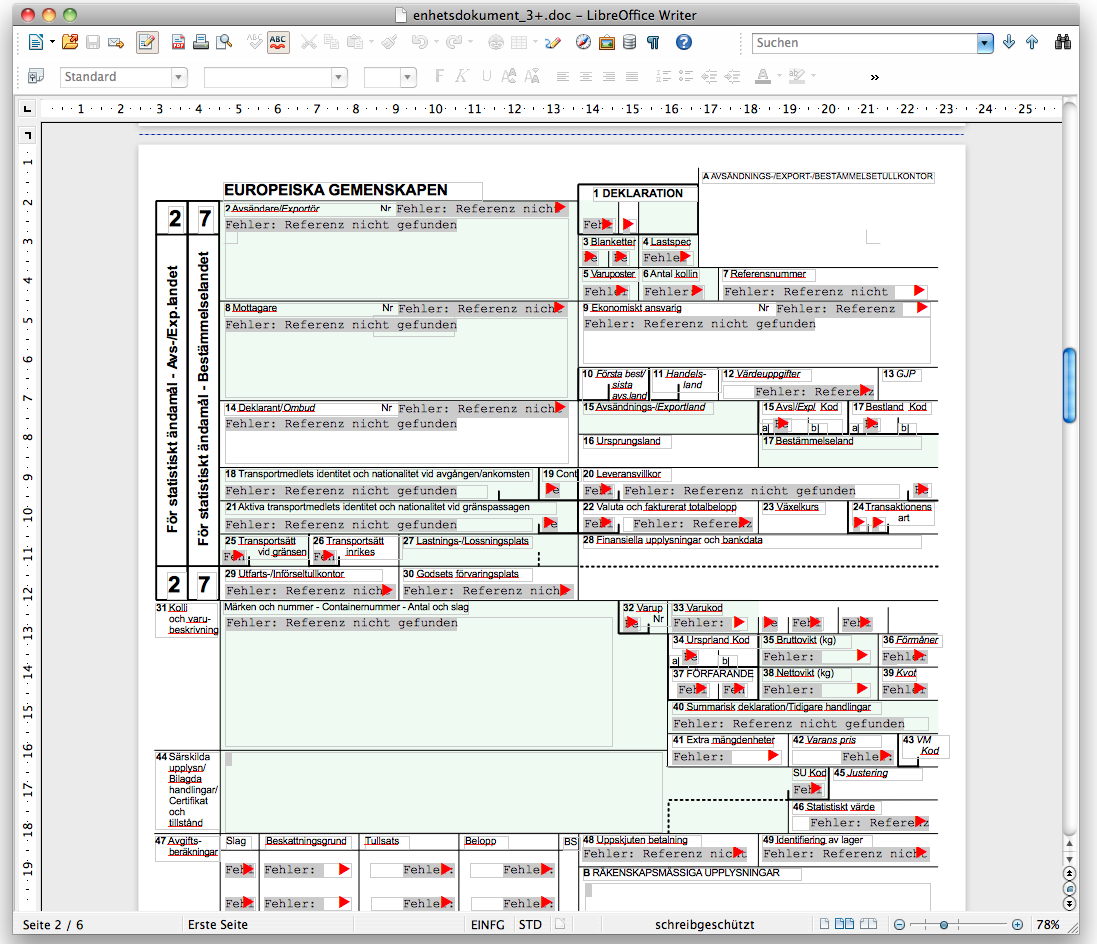
Task: Toggle automatic spell checking
Action: tap(278, 42)
